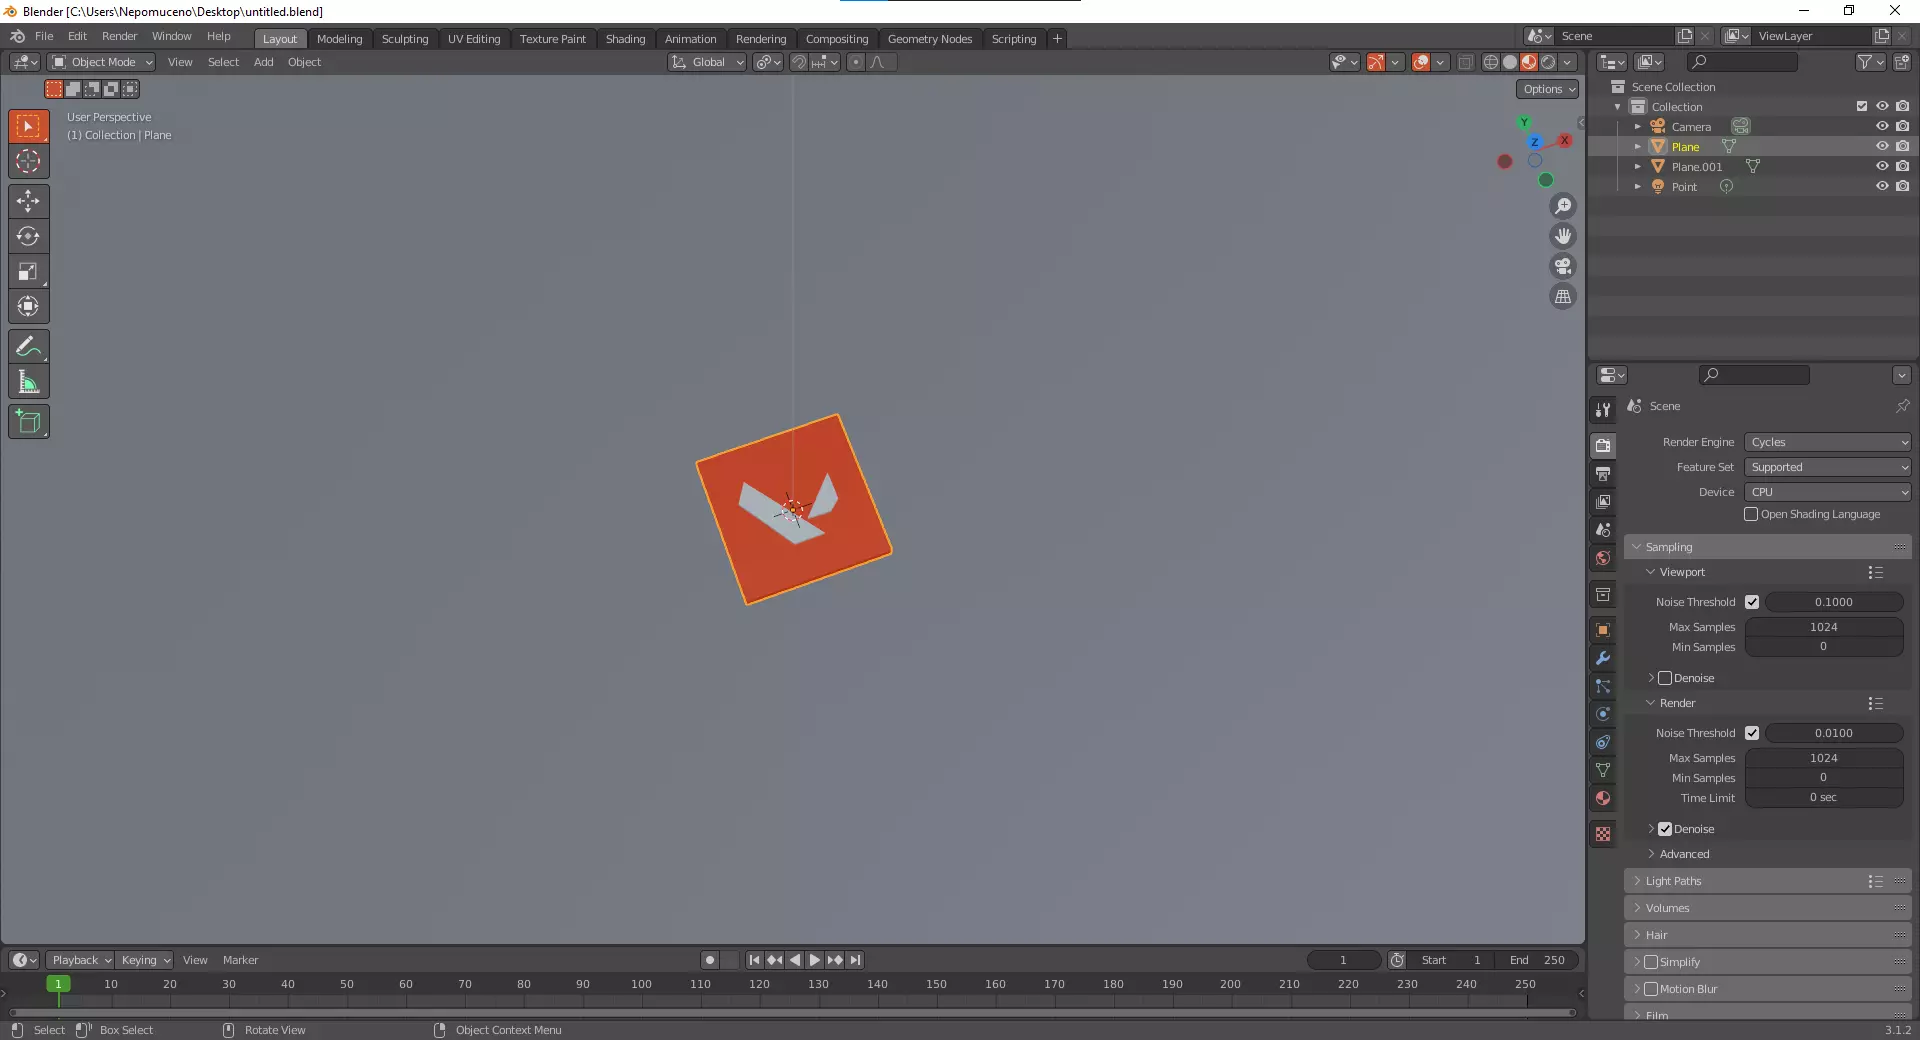
Task: Click the Options button in viewport
Action: [x=1548, y=89]
